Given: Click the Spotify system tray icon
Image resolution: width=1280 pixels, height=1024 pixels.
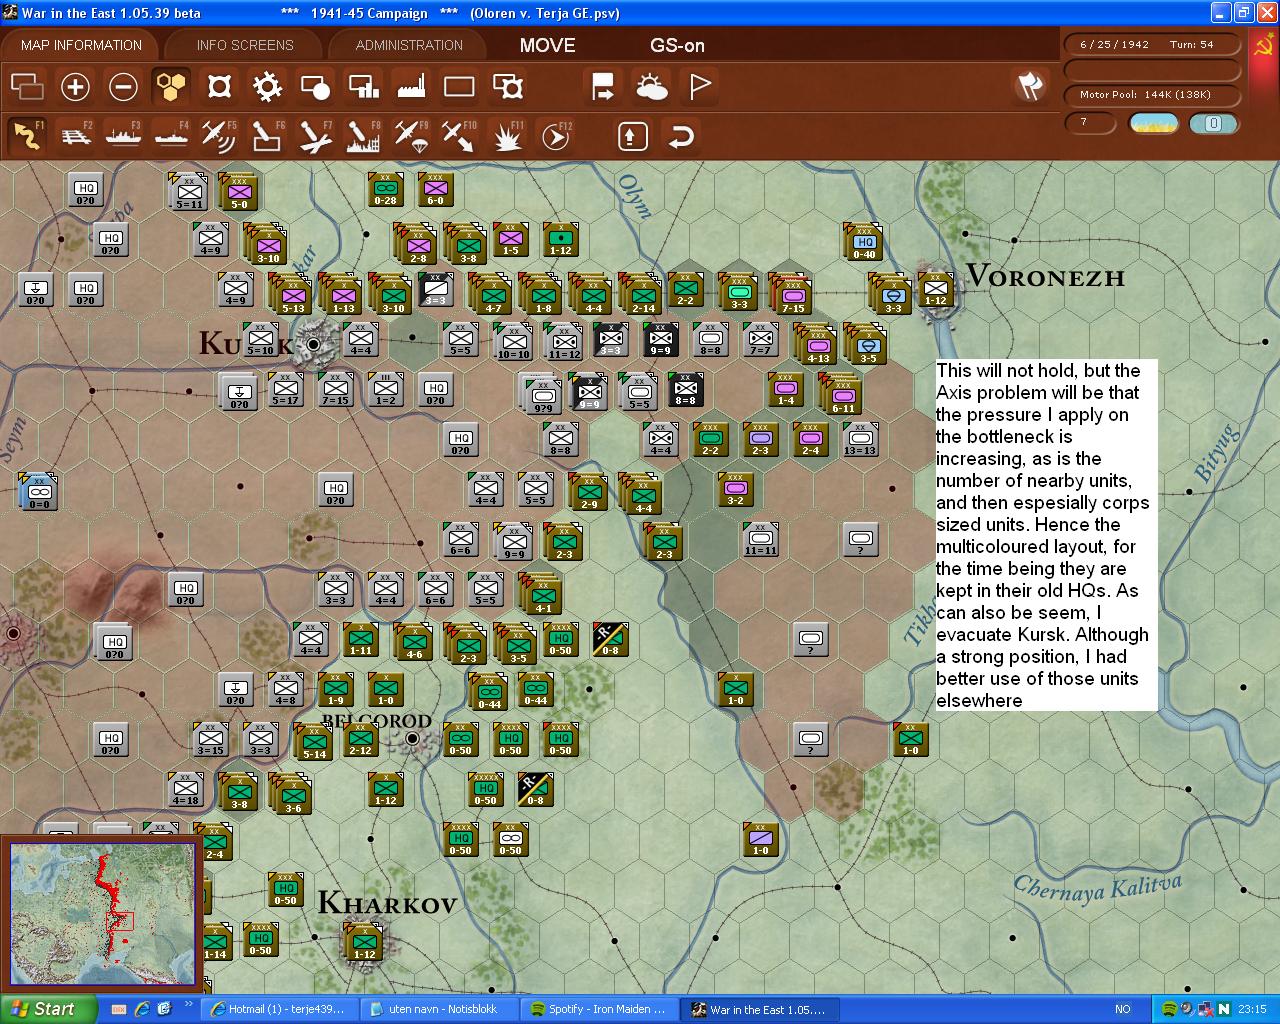Looking at the screenshot, I should coord(1169,1009).
